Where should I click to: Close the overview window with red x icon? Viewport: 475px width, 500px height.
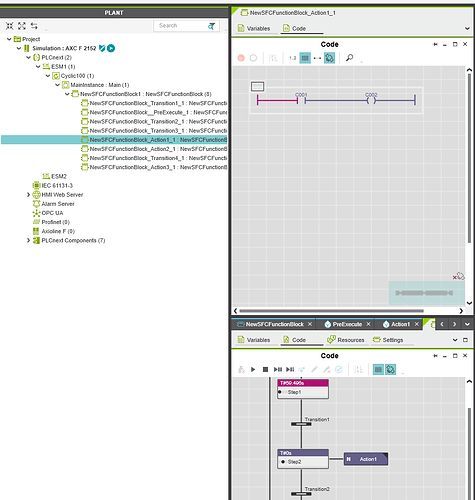[455, 277]
